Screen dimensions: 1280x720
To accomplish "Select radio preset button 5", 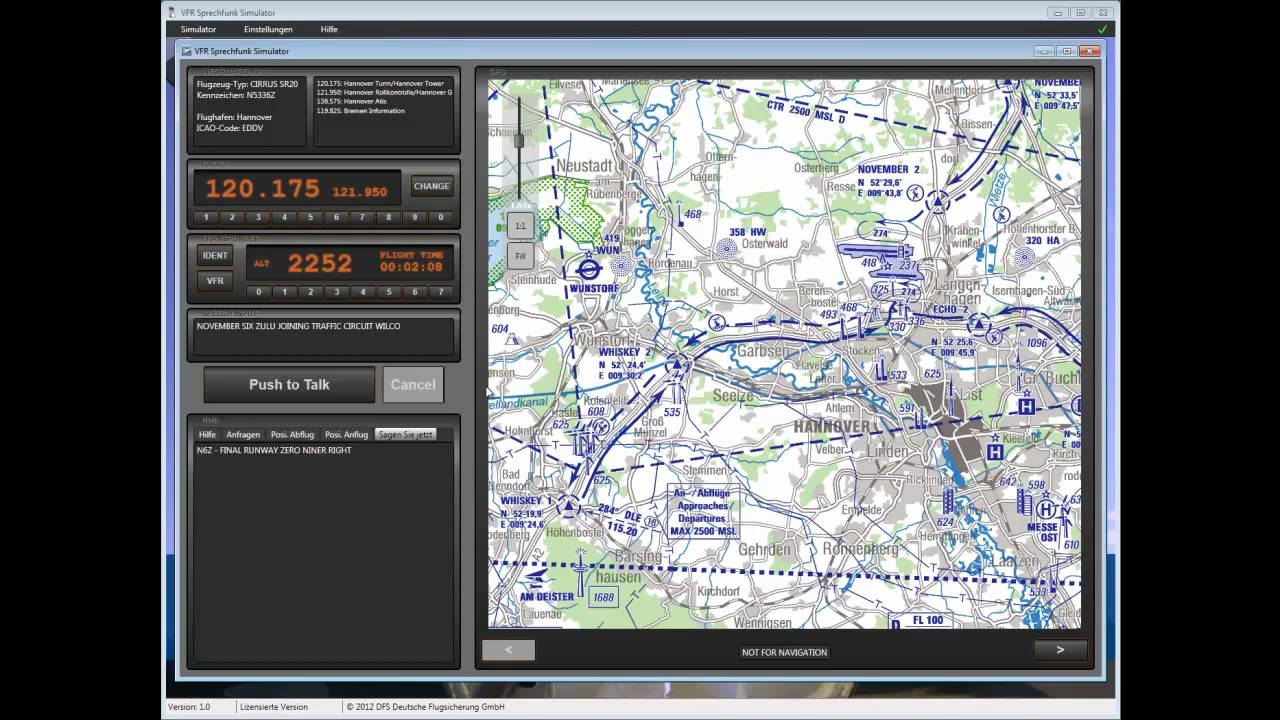I will (310, 217).
